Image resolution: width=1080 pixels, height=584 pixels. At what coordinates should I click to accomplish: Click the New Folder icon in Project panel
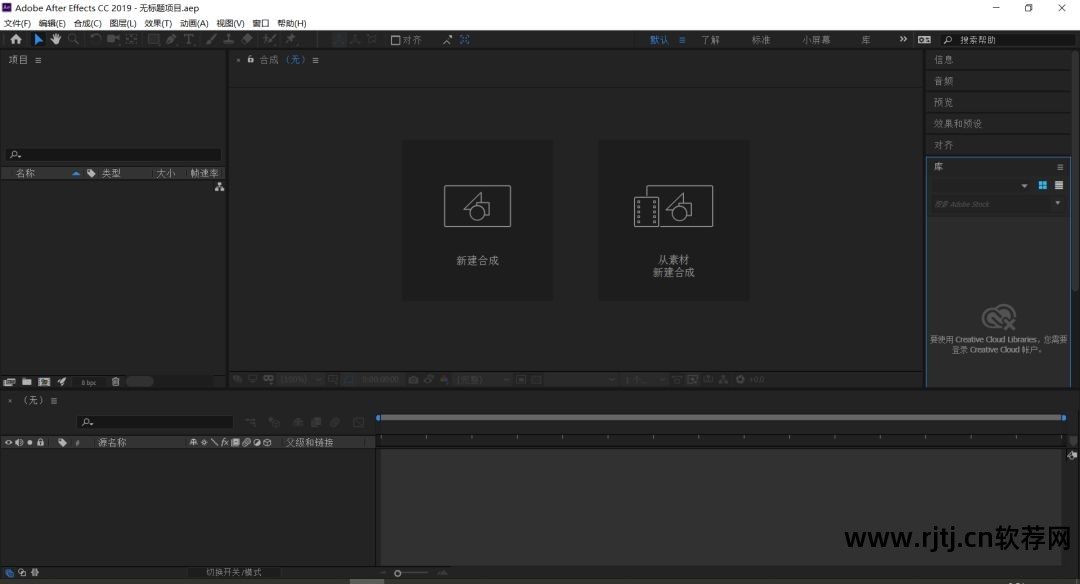click(26, 381)
